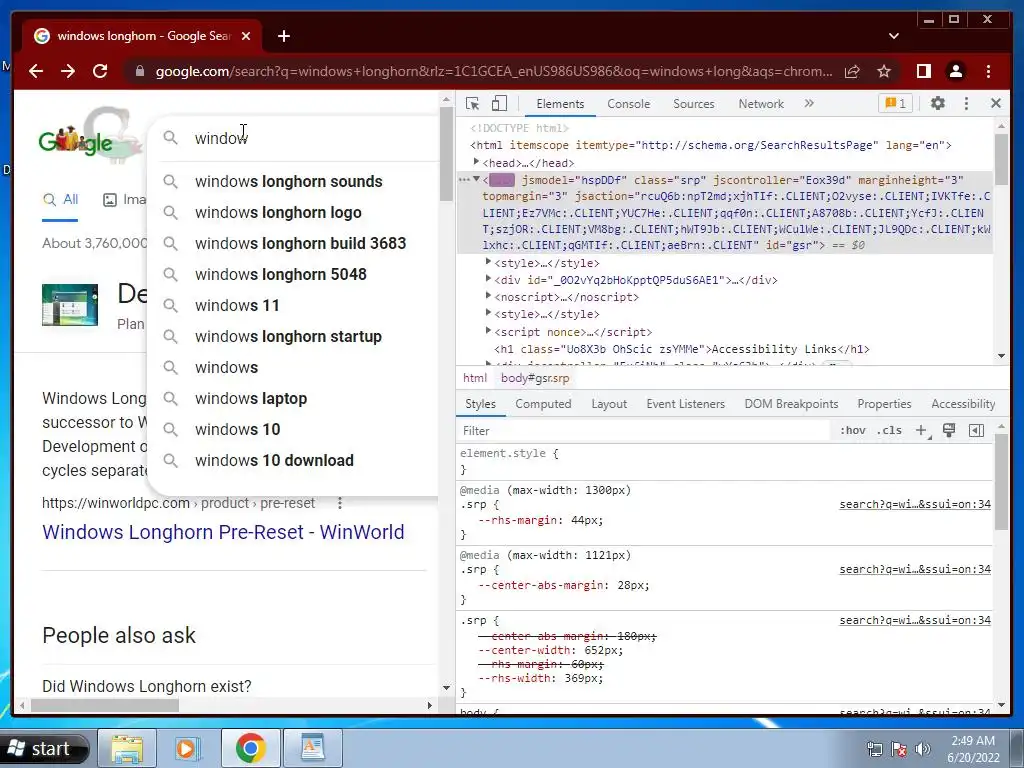1024x768 pixels.
Task: Switch to the Elements tab
Action: [560, 104]
